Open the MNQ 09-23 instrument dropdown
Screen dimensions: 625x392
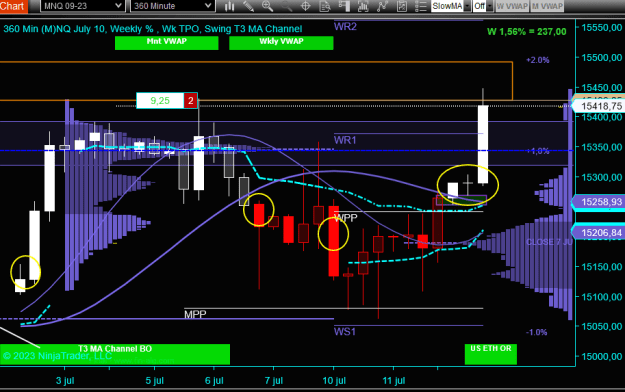tap(82, 6)
